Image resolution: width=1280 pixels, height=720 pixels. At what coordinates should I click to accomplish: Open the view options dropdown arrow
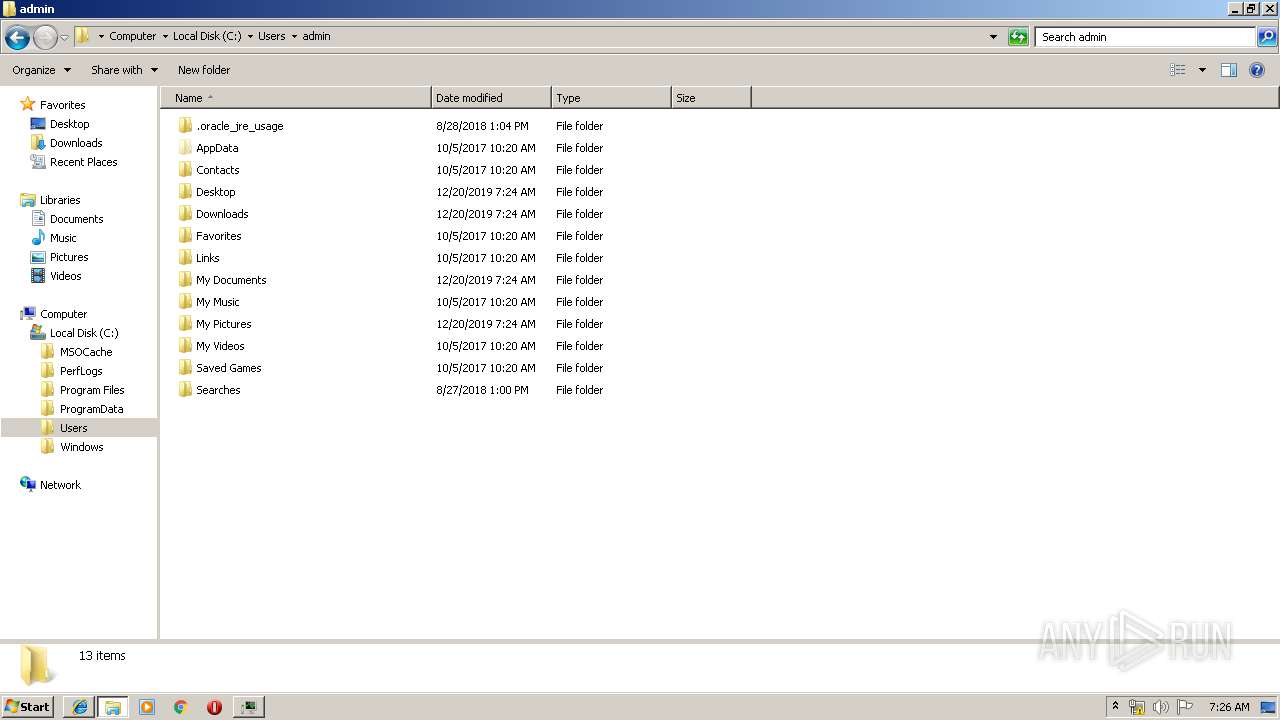(1202, 70)
